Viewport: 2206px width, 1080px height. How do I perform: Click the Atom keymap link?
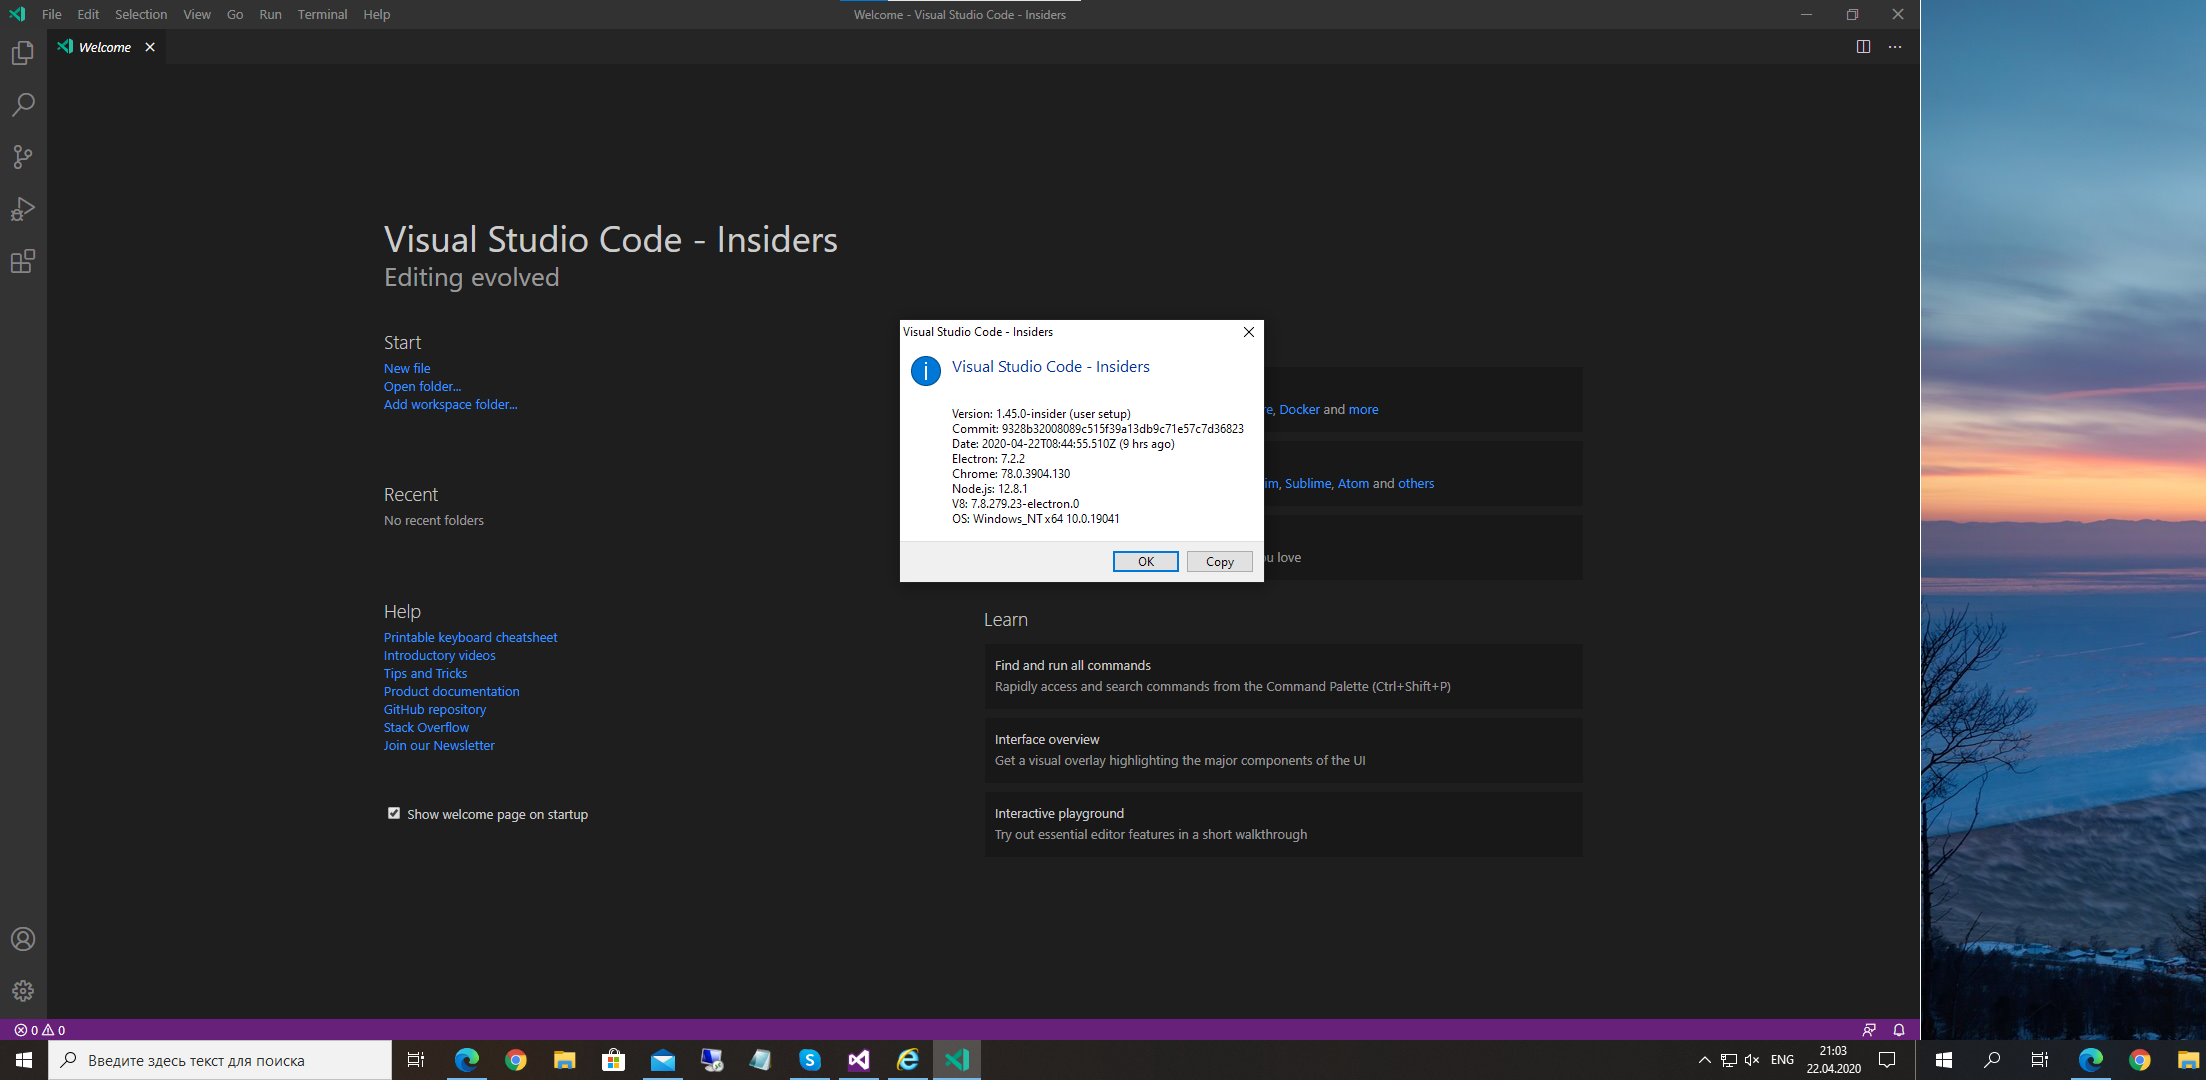tap(1353, 483)
